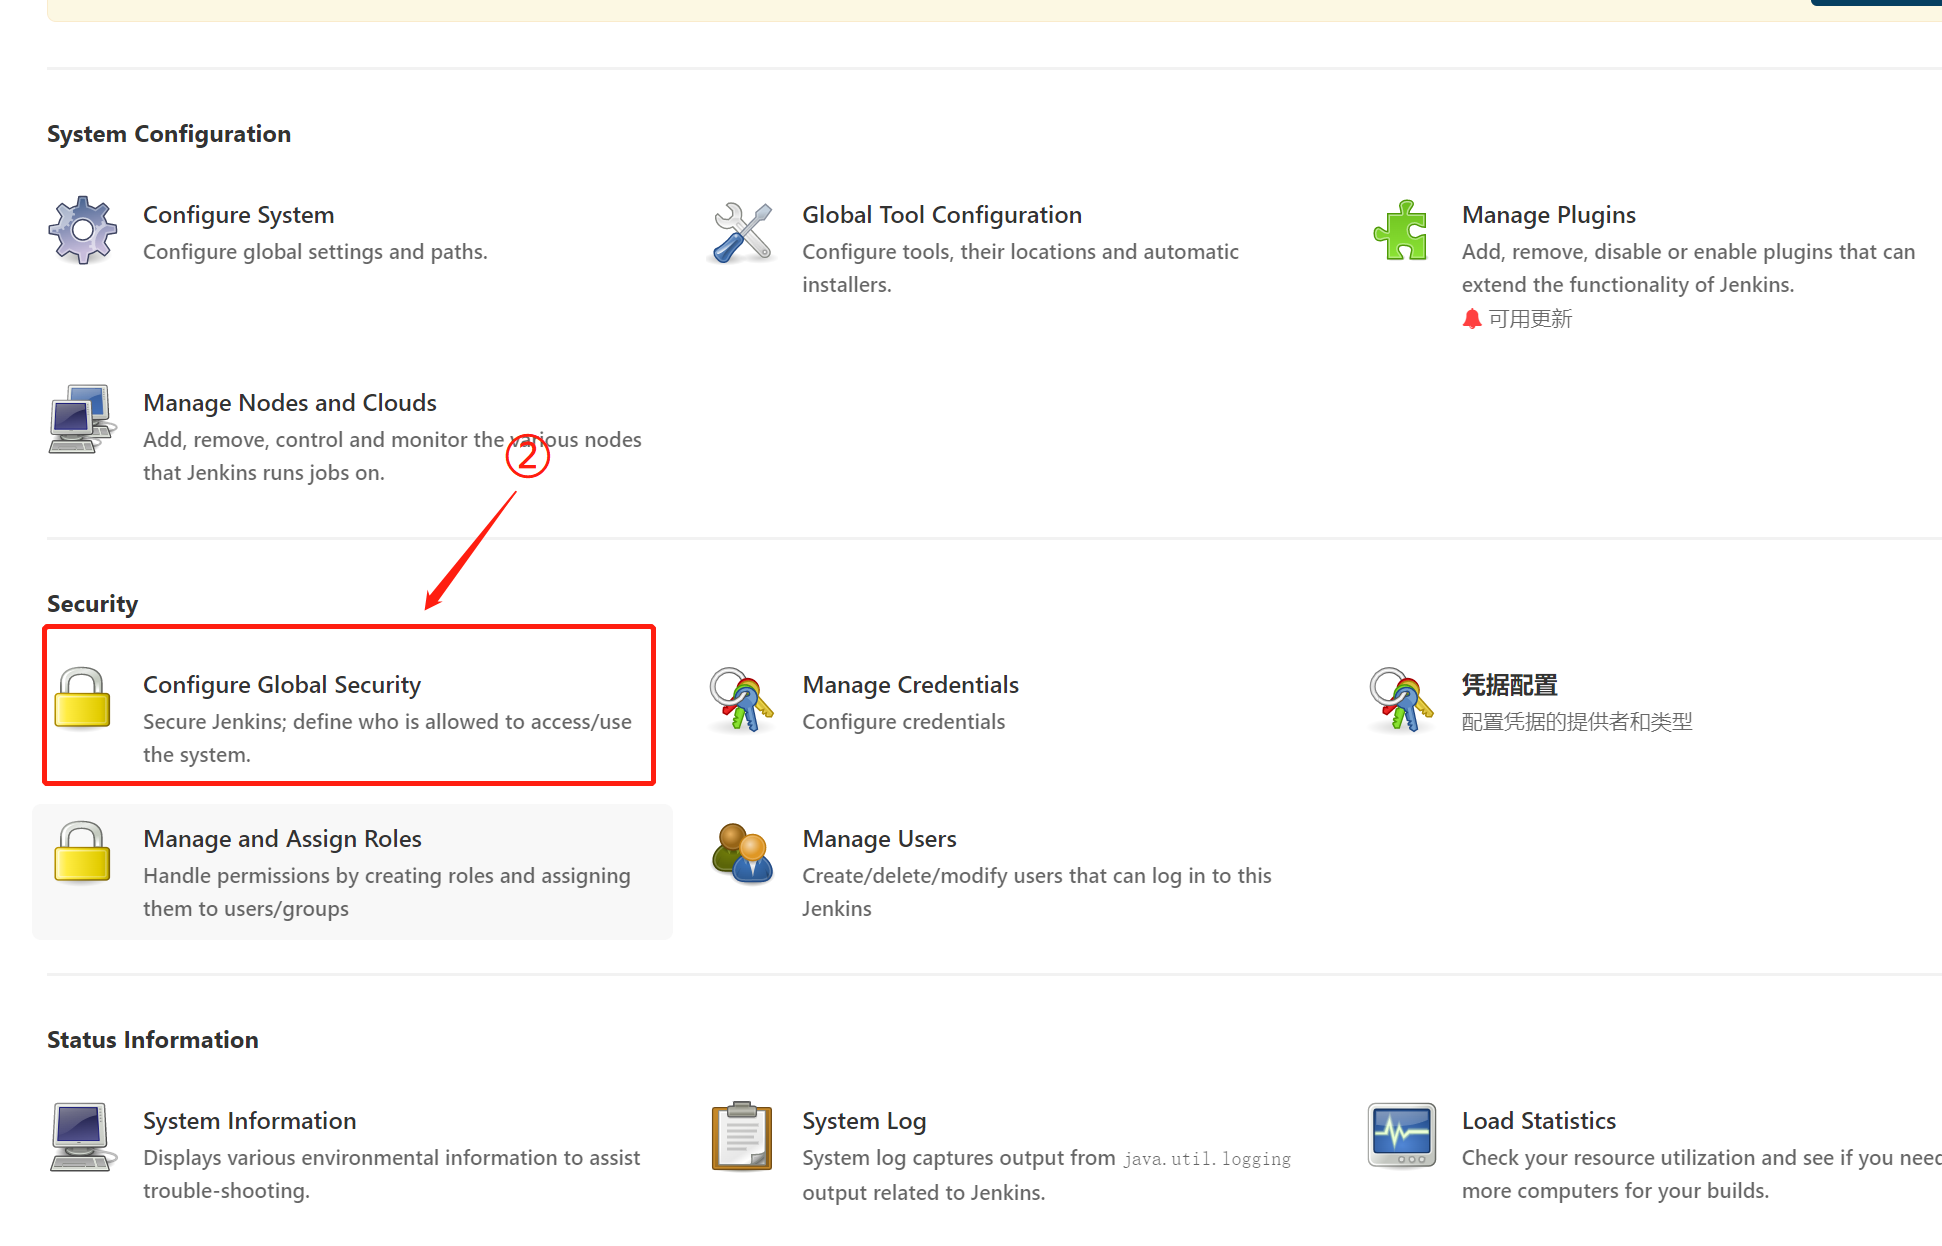This screenshot has height=1246, width=1942.
Task: Open the Manage Plugins link
Action: 1549,215
